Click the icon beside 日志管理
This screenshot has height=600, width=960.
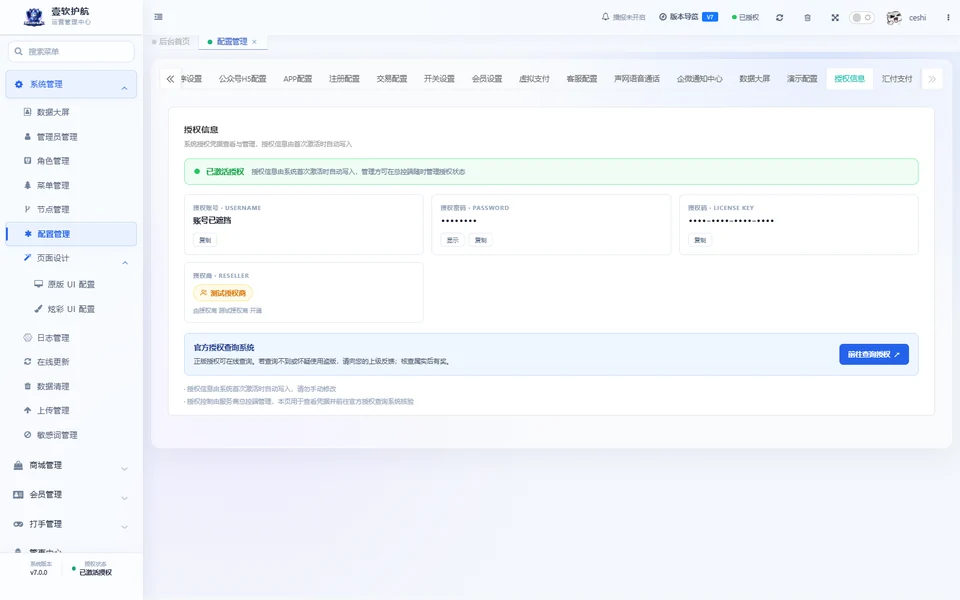pyautogui.click(x=27, y=337)
